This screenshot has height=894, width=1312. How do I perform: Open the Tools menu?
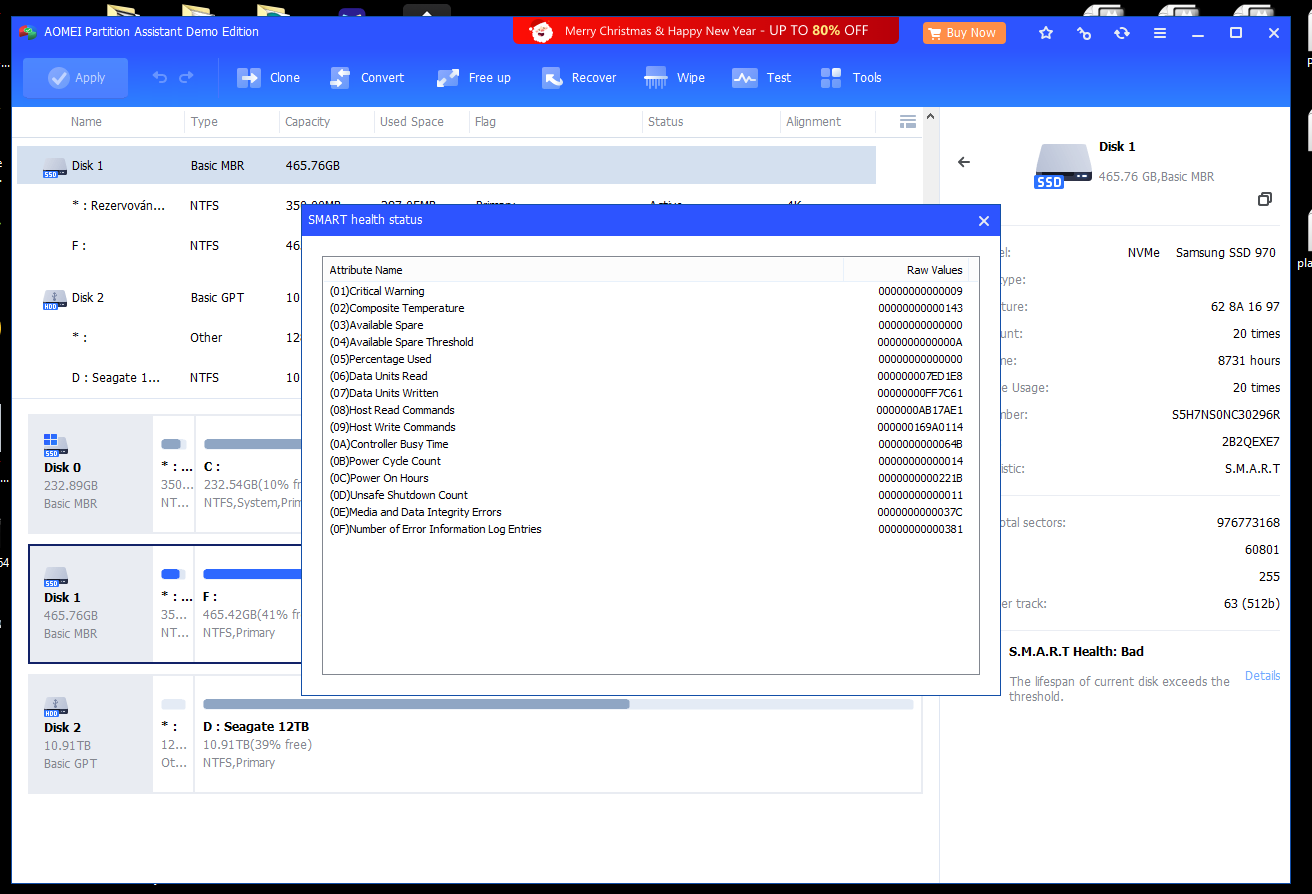click(850, 78)
